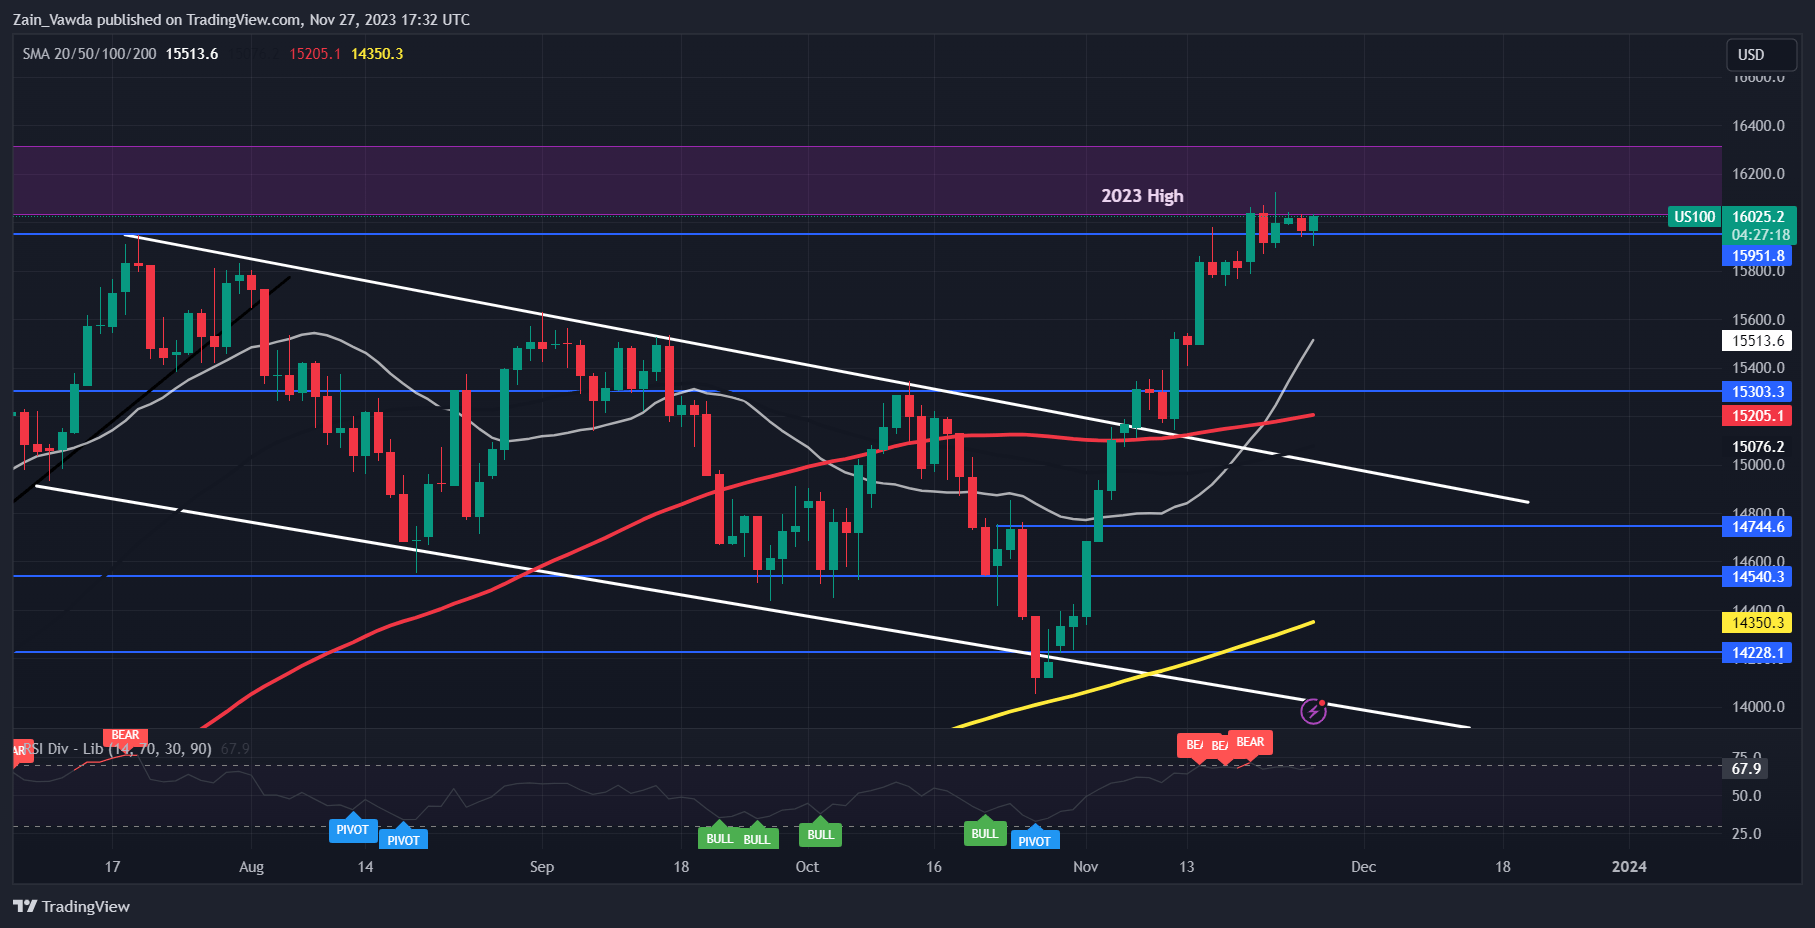Select the SMA 20/50/100/200 indicator legend
Screen dimensions: 1815x928
click(89, 54)
